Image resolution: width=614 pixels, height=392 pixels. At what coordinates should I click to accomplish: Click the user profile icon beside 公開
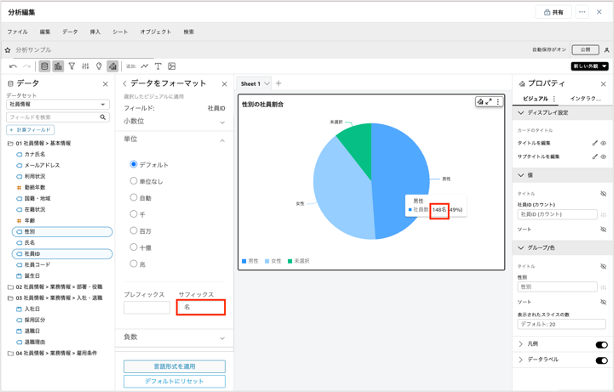point(607,50)
